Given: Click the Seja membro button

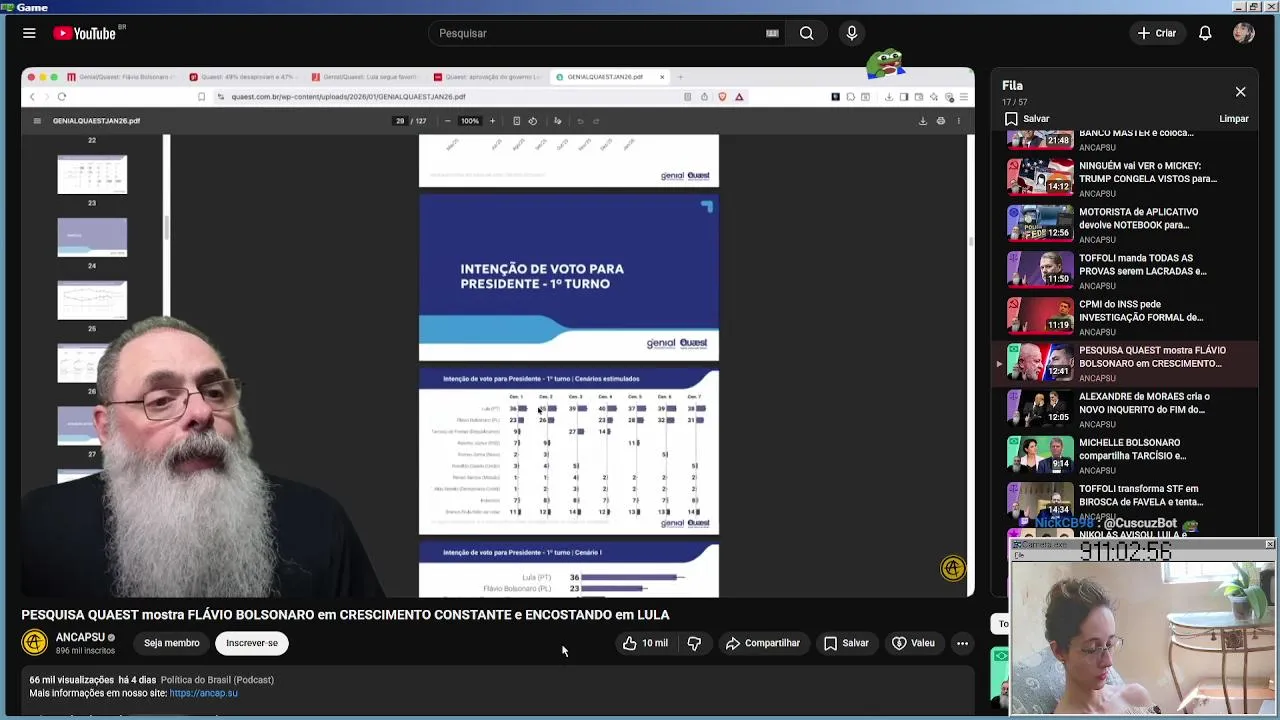Looking at the screenshot, I should (171, 643).
